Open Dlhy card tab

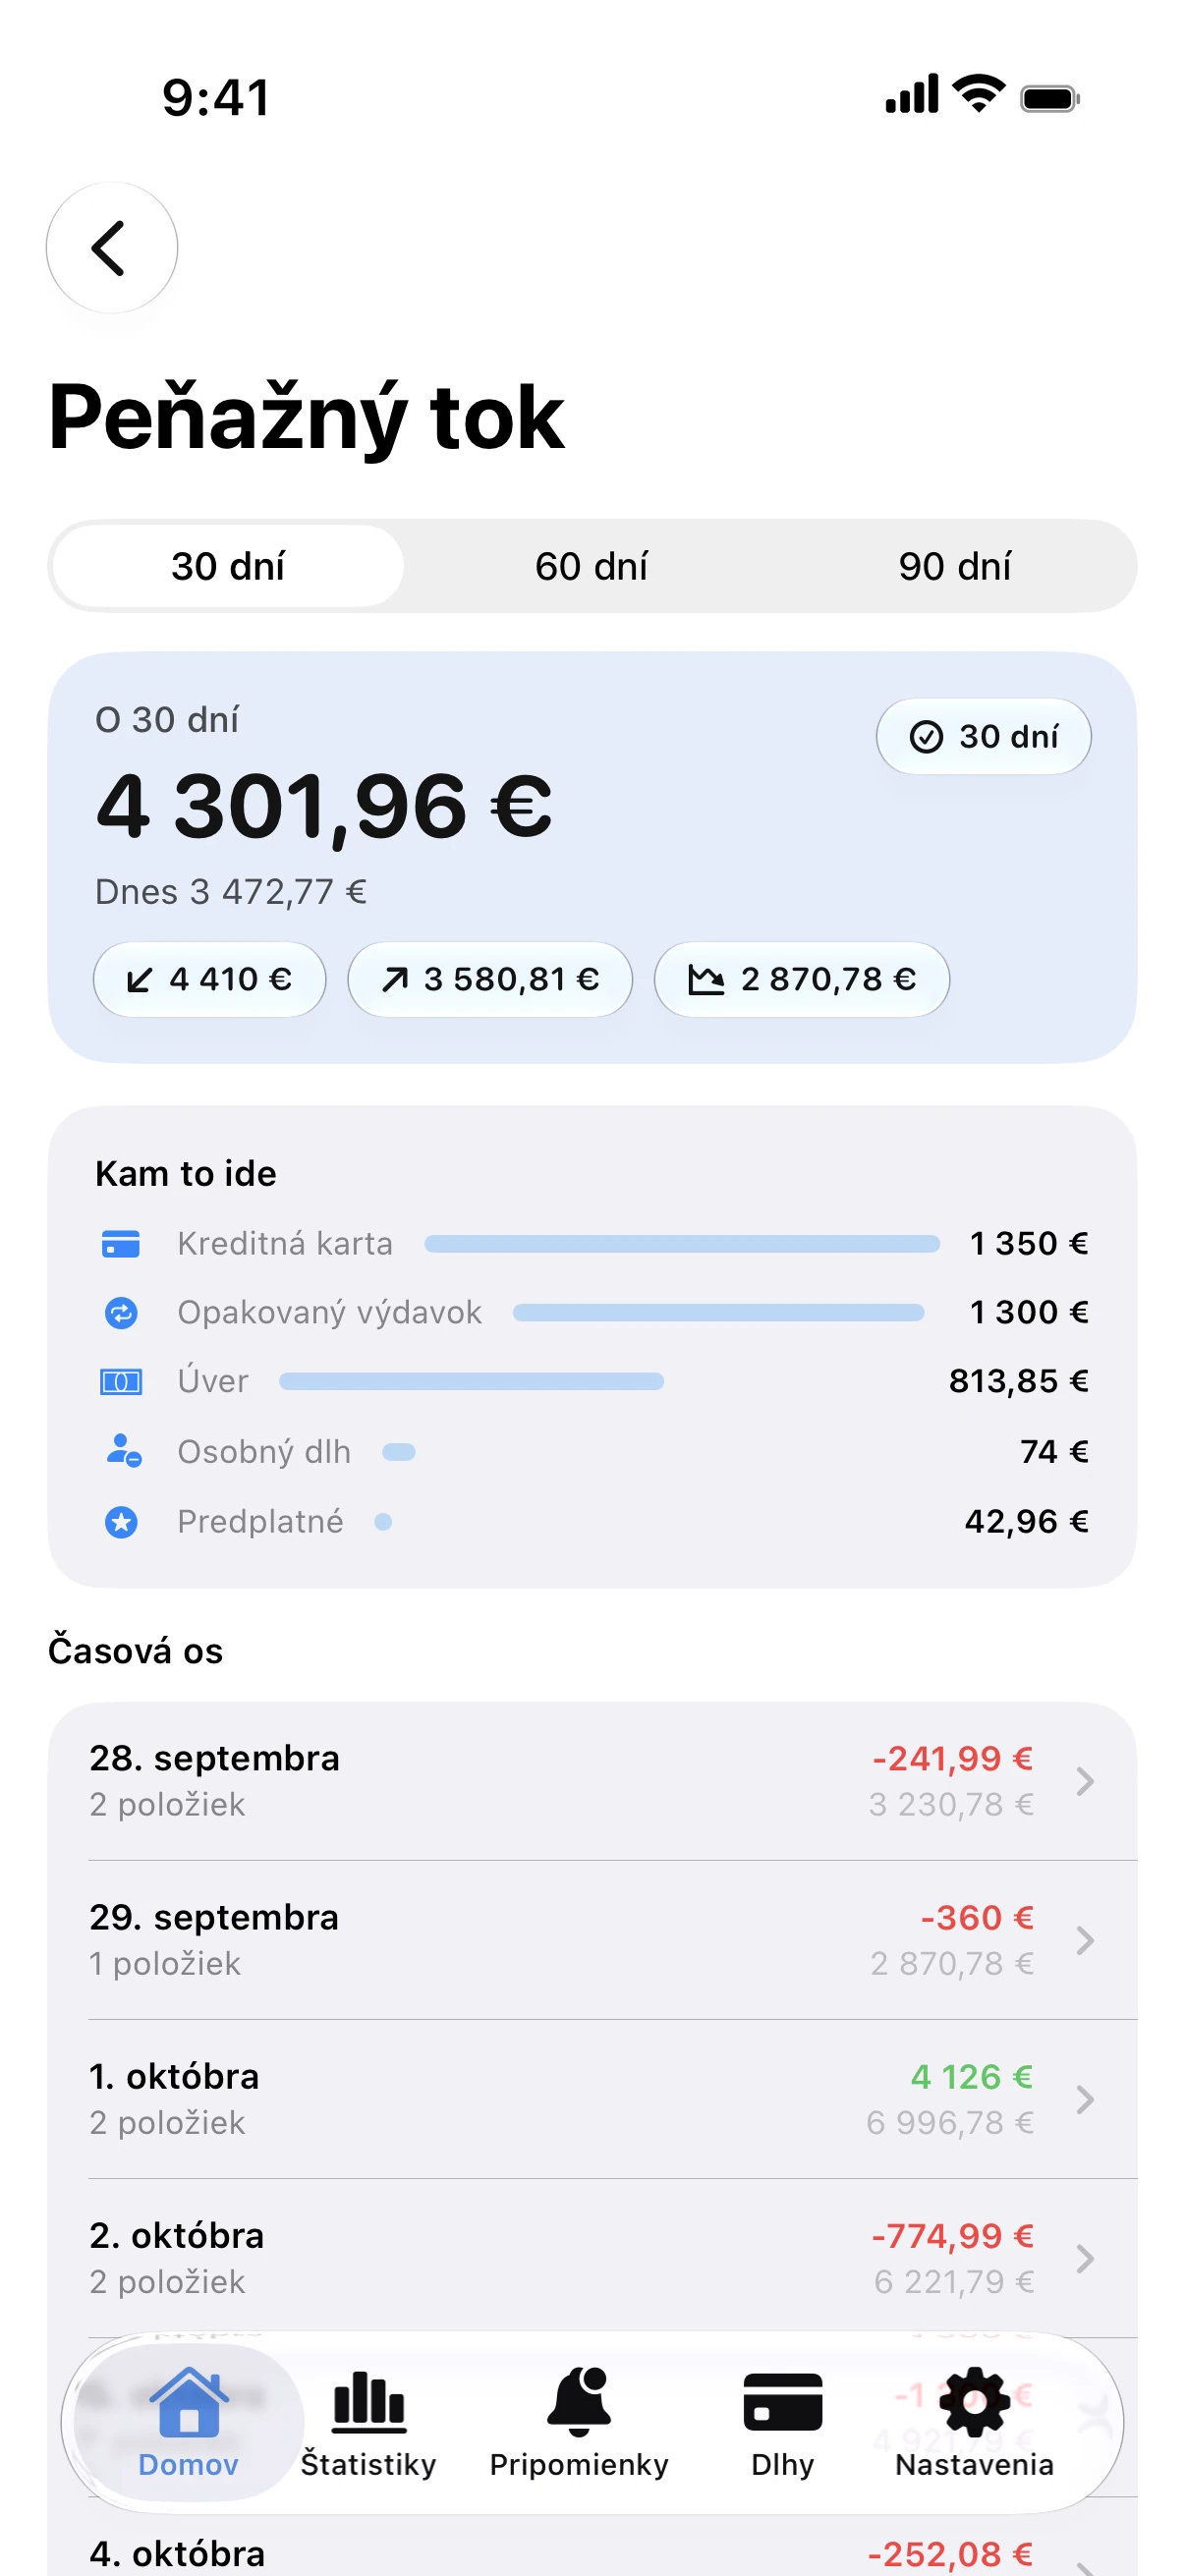(782, 2422)
